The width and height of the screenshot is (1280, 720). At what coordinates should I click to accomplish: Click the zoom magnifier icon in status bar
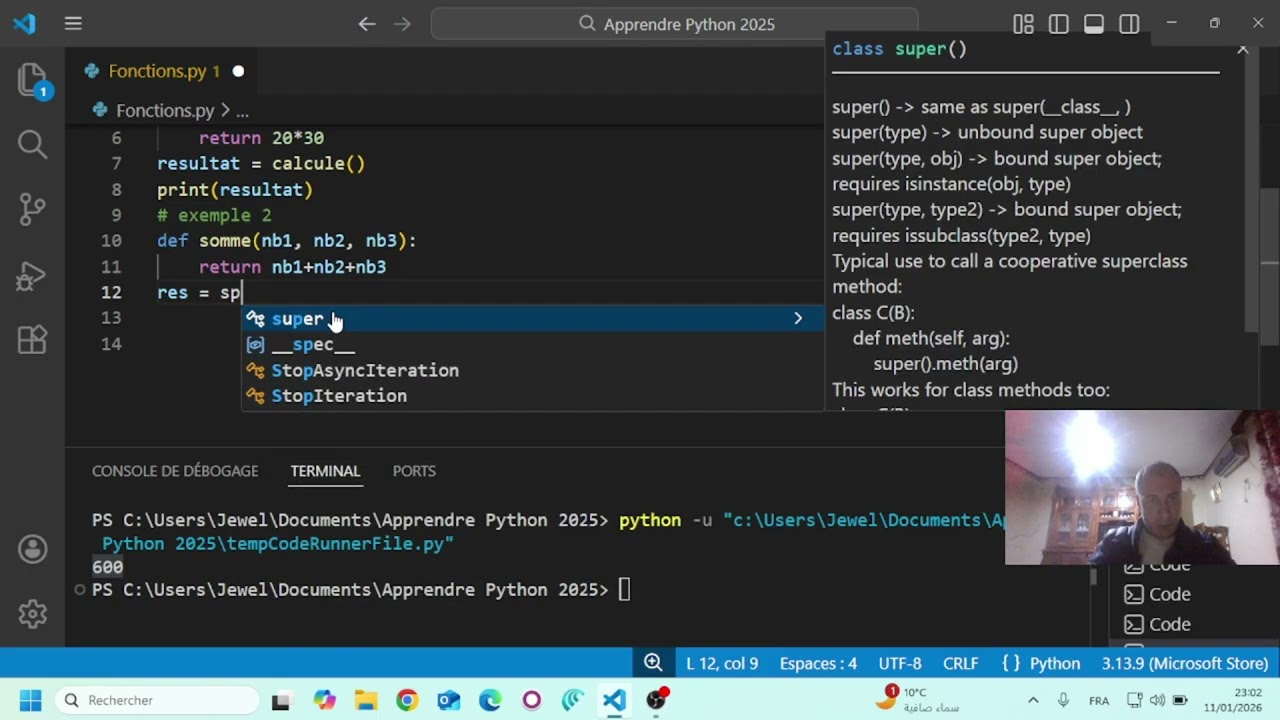[653, 663]
